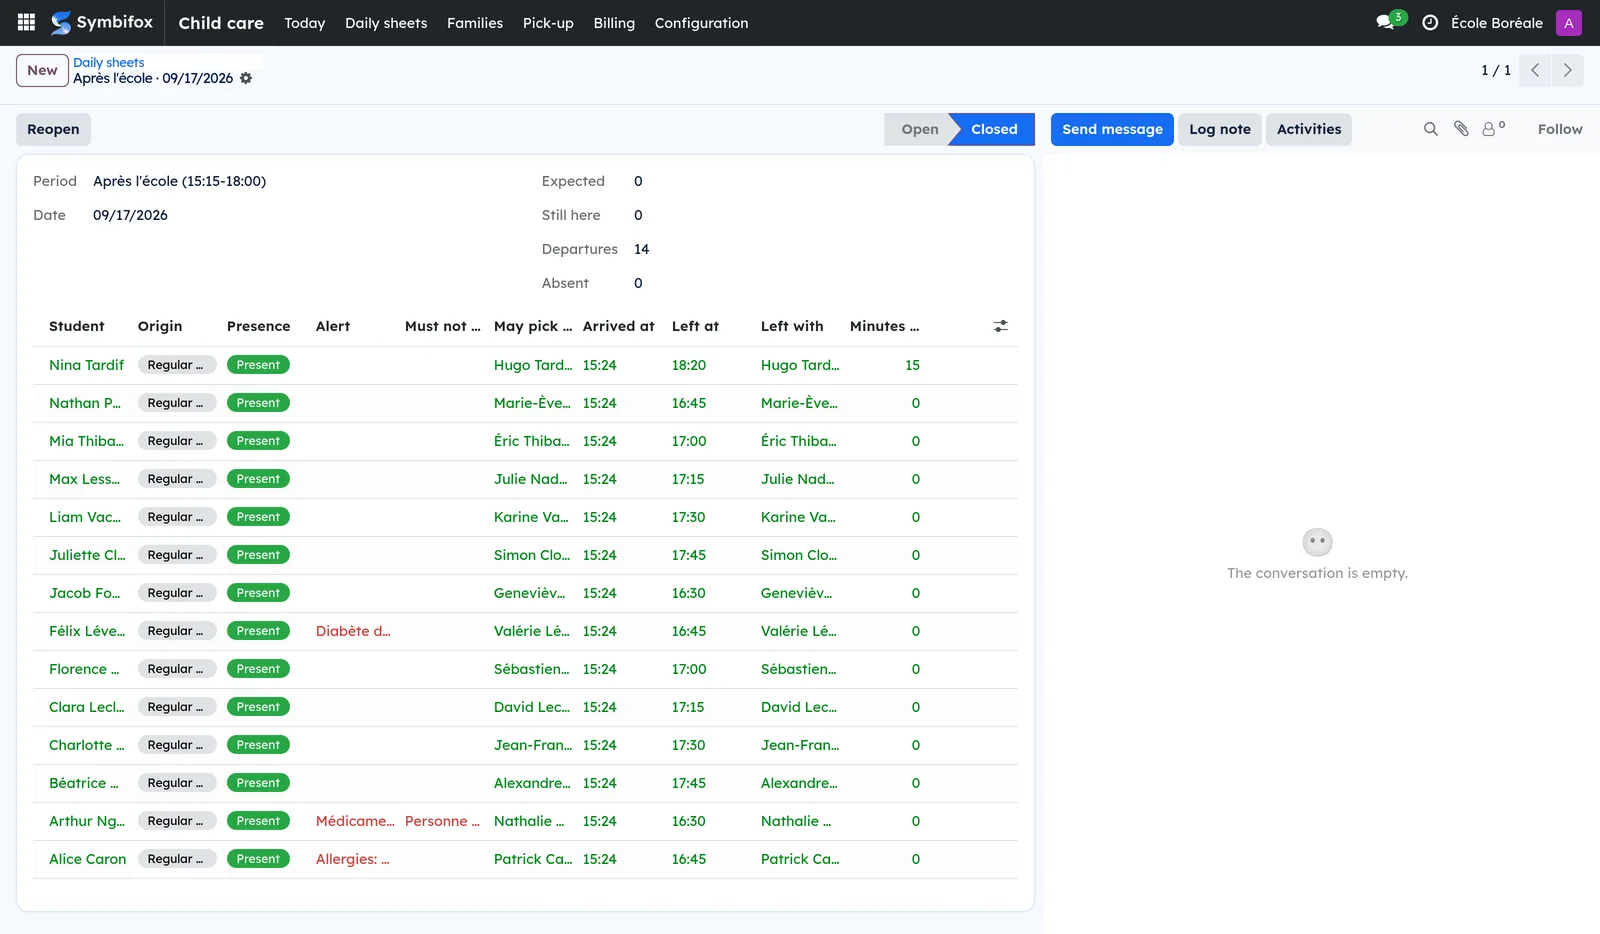Create a New daily sheet
This screenshot has height=934, width=1600.
pos(42,70)
